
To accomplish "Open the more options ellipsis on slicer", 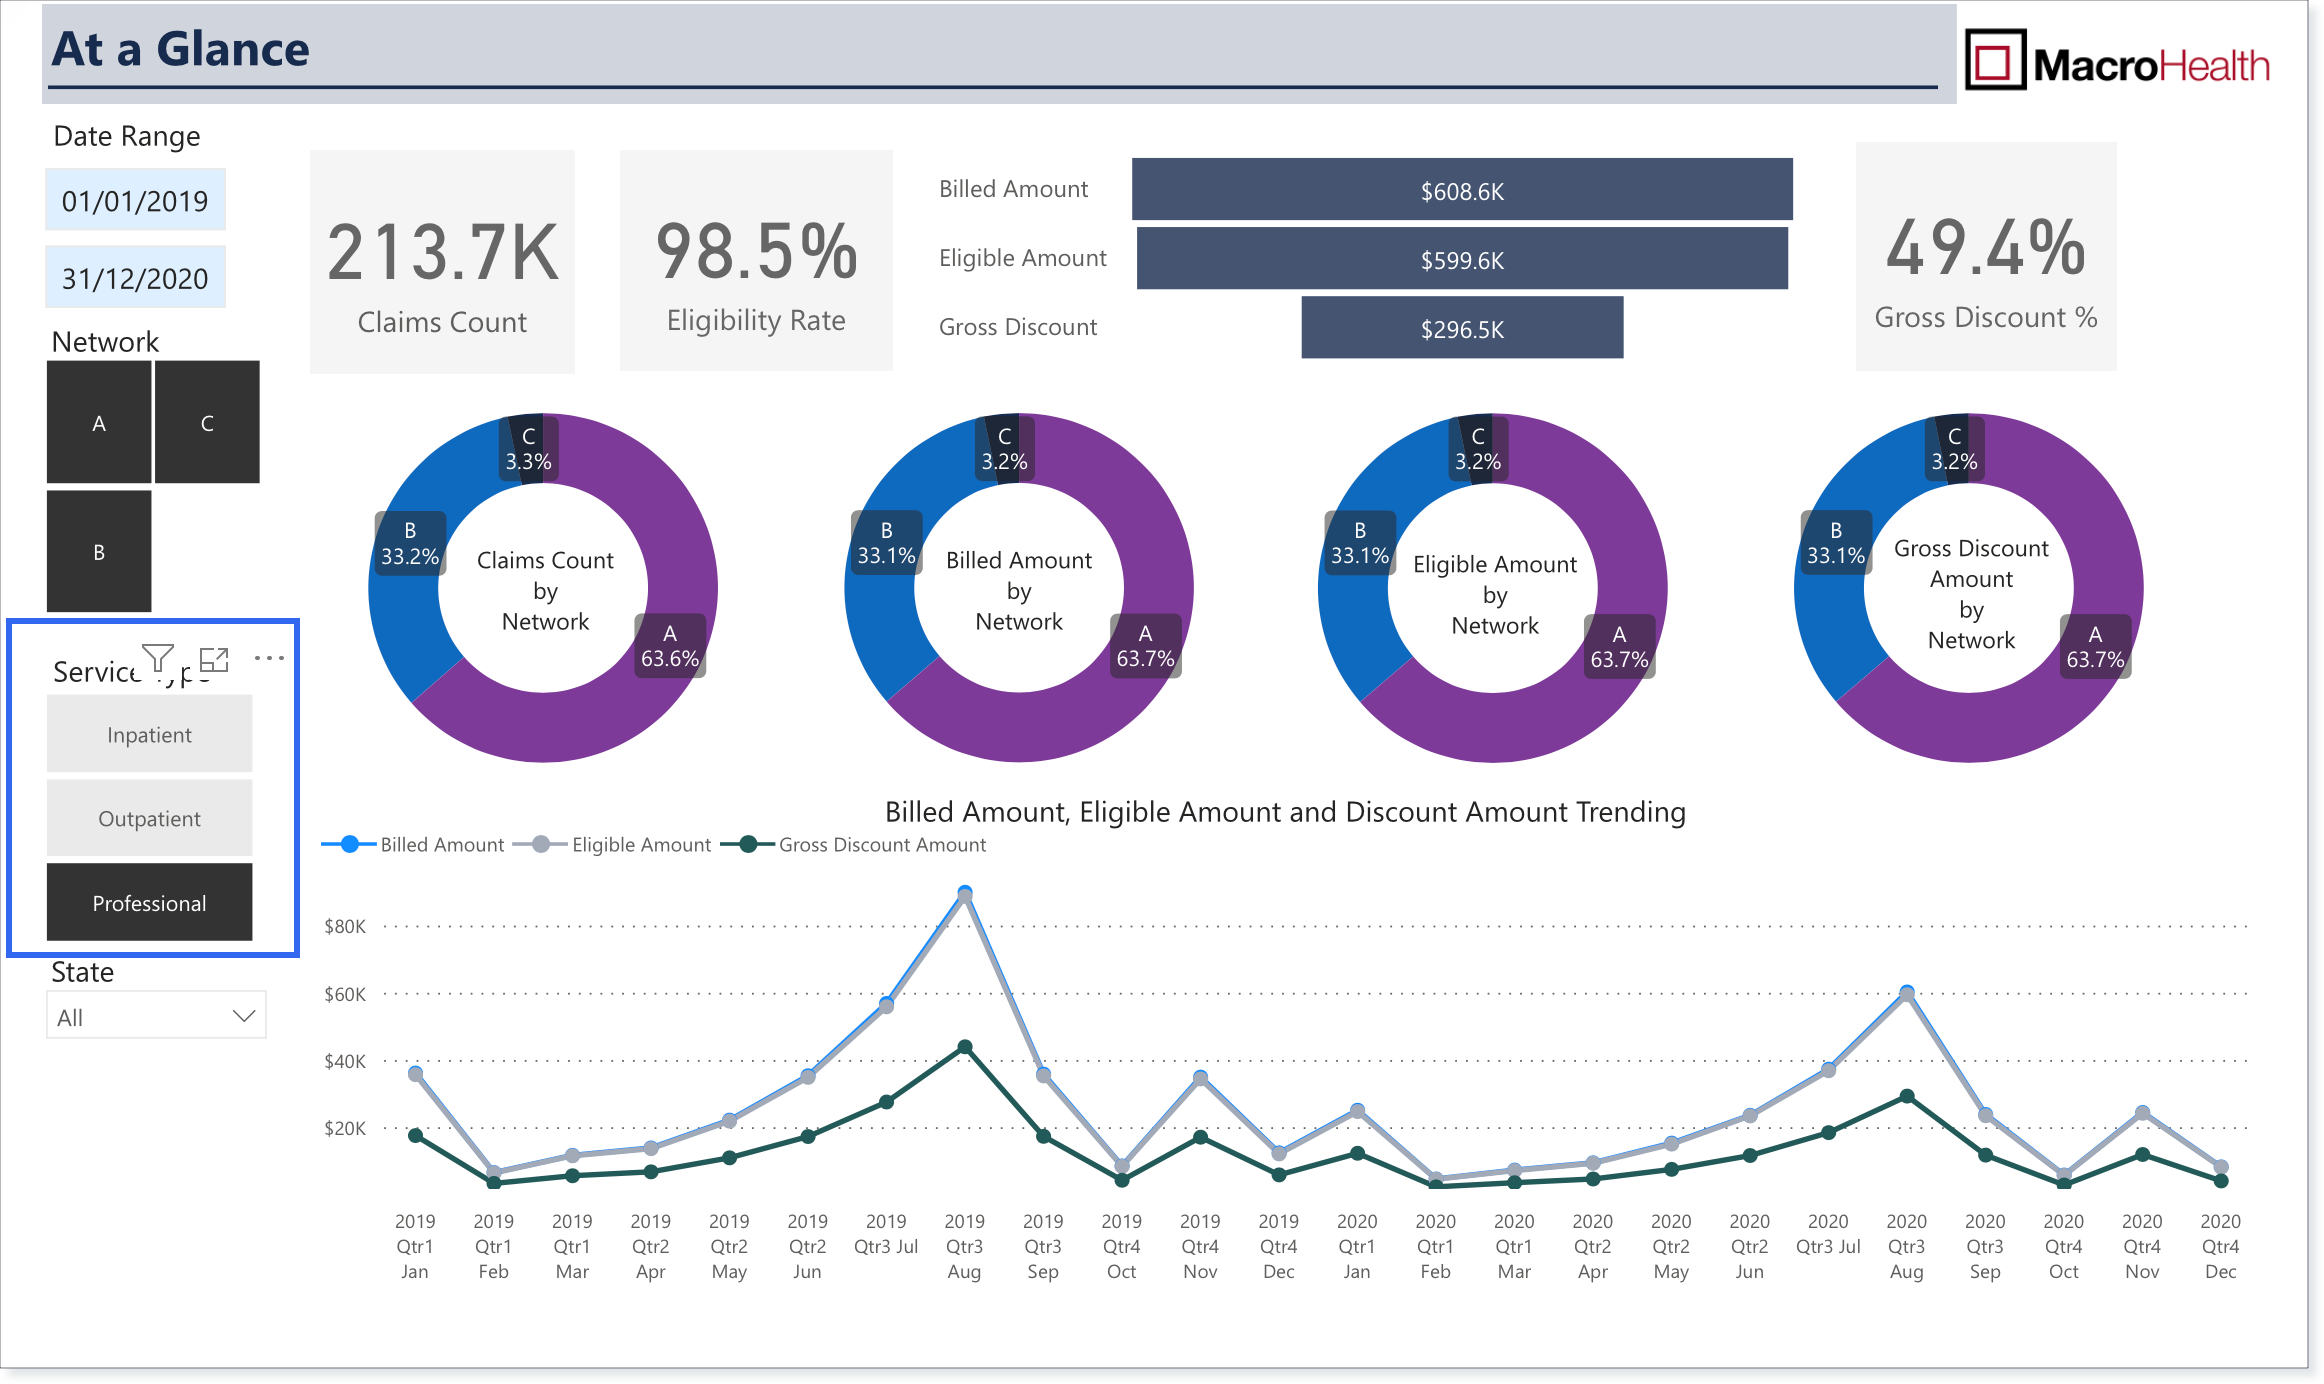I will [x=269, y=658].
